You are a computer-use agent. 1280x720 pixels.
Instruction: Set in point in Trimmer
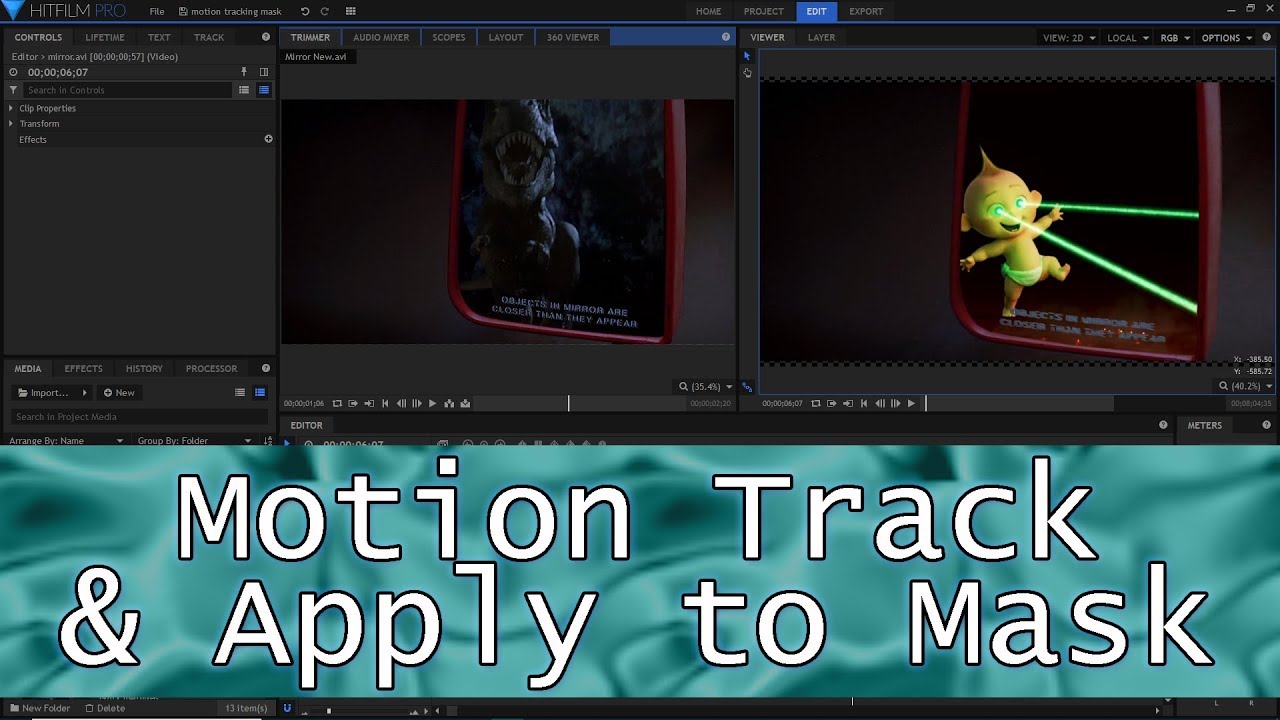353,403
